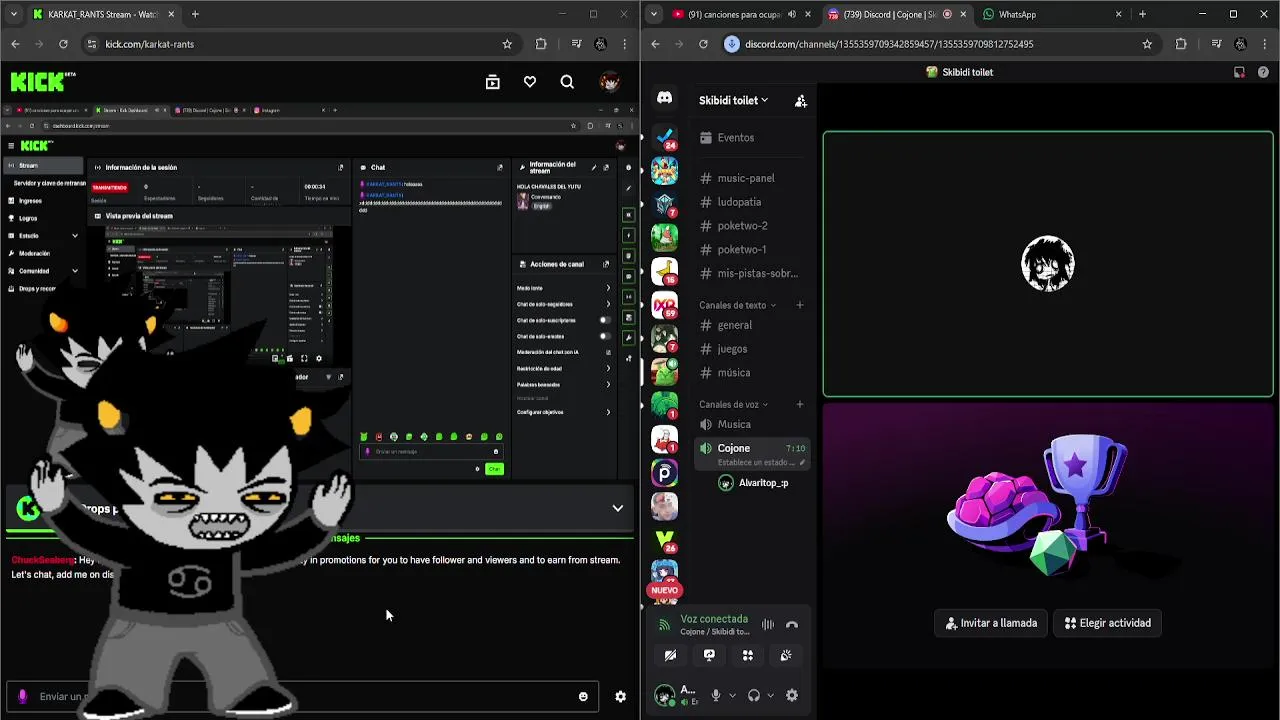Open extensions menu in Discord browser window
The width and height of the screenshot is (1280, 720).
tap(1181, 44)
